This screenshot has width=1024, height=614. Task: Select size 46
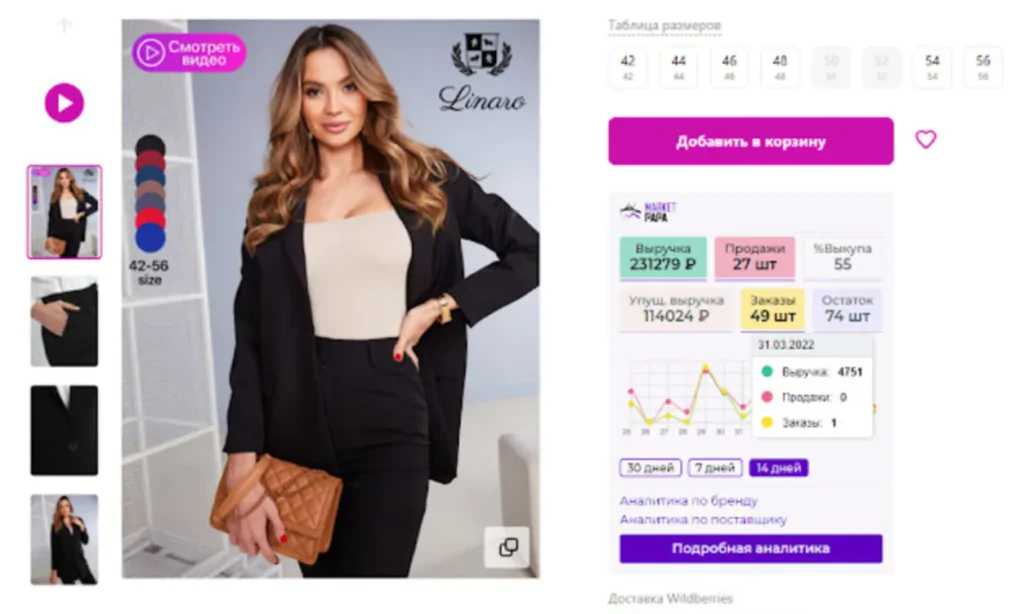click(729, 67)
